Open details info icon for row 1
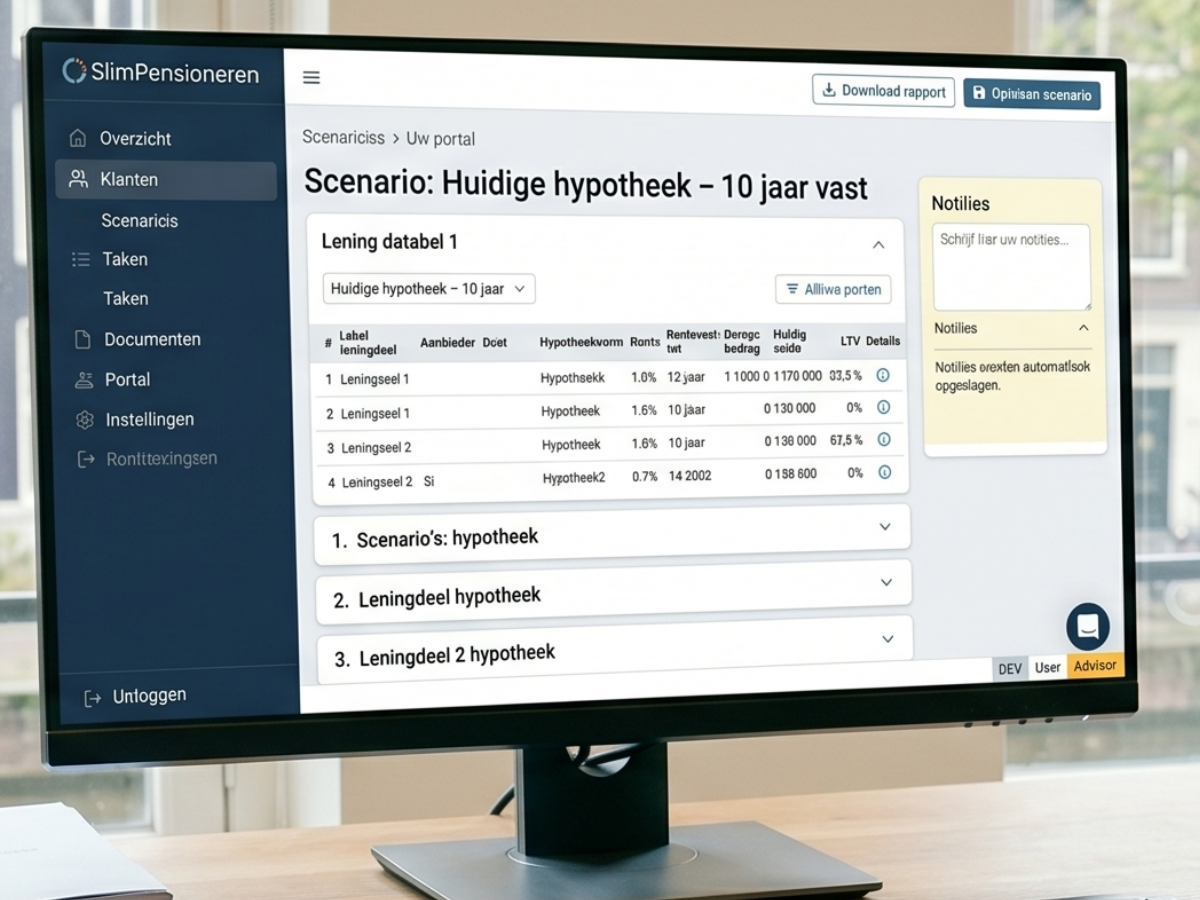 pyautogui.click(x=883, y=375)
